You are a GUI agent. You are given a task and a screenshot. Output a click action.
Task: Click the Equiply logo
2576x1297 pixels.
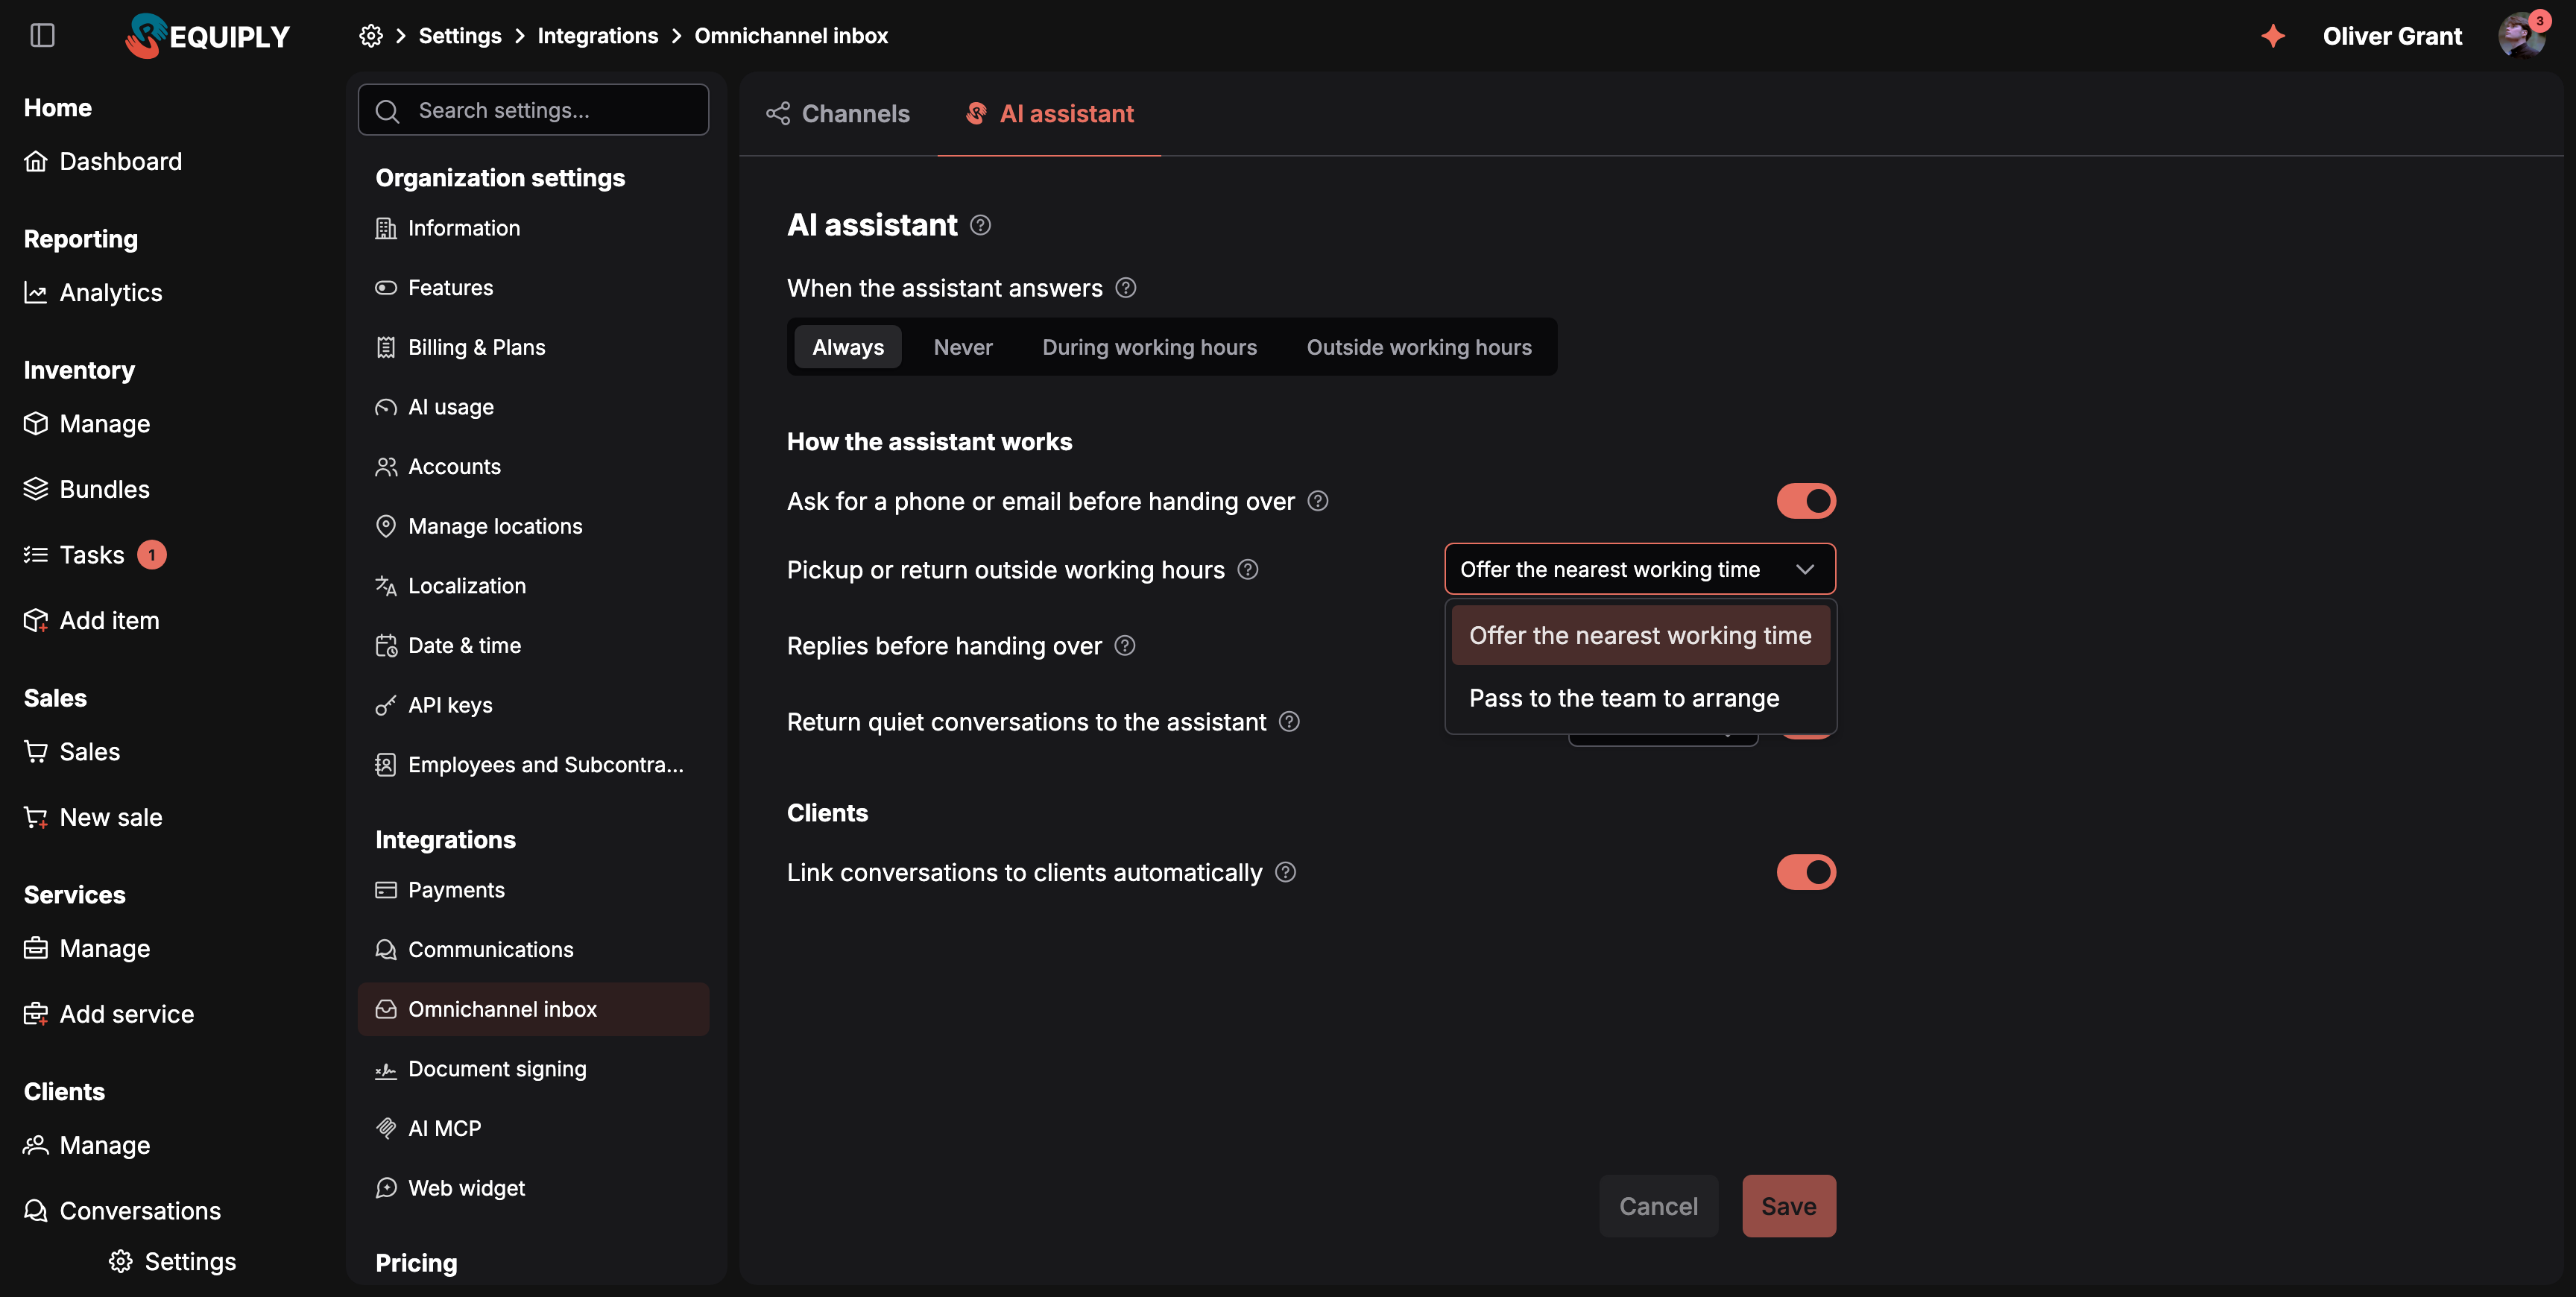(x=207, y=36)
